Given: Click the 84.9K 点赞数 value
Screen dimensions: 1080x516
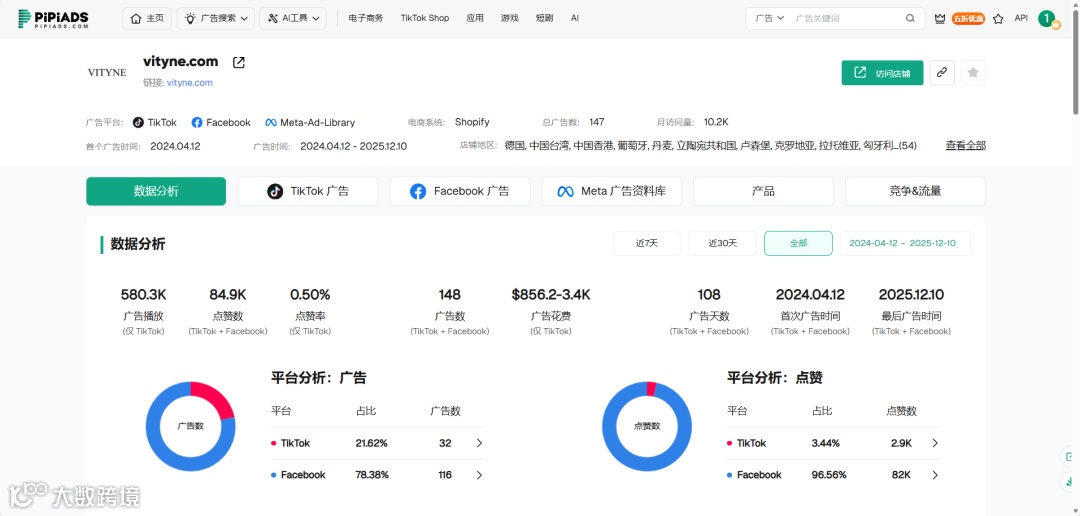Looking at the screenshot, I should [227, 295].
